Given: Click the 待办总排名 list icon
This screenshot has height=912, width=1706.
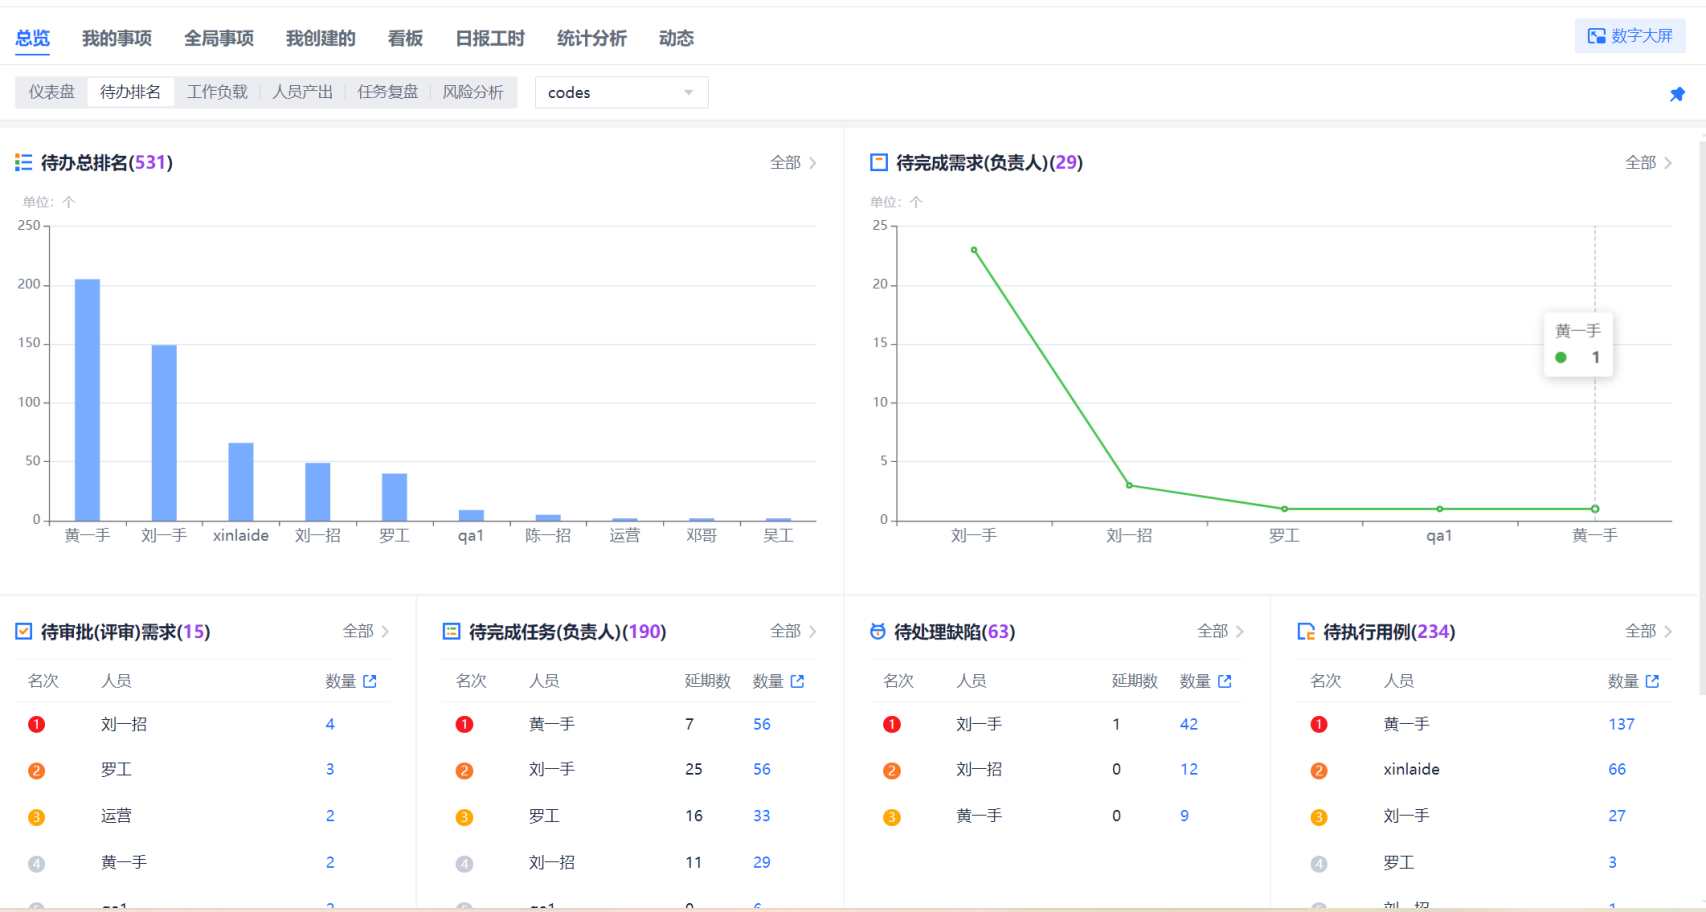Looking at the screenshot, I should (24, 162).
